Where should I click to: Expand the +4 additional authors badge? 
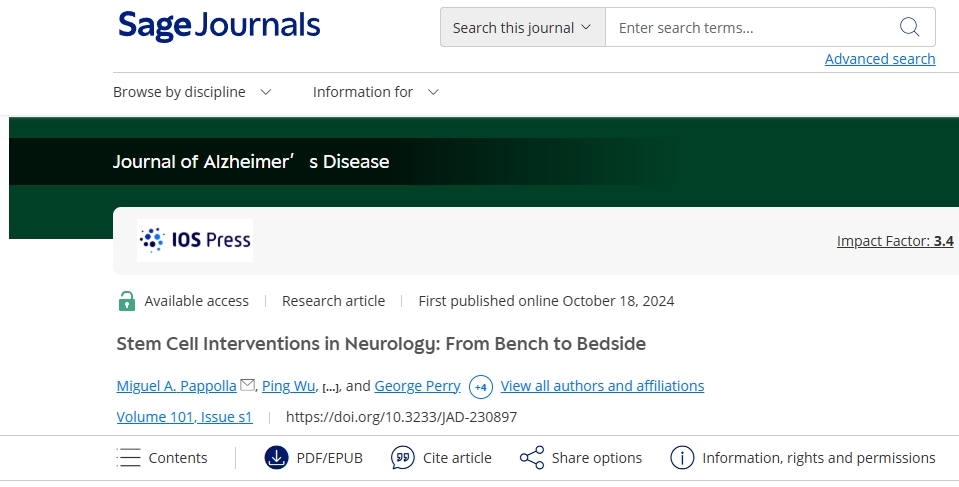click(481, 386)
